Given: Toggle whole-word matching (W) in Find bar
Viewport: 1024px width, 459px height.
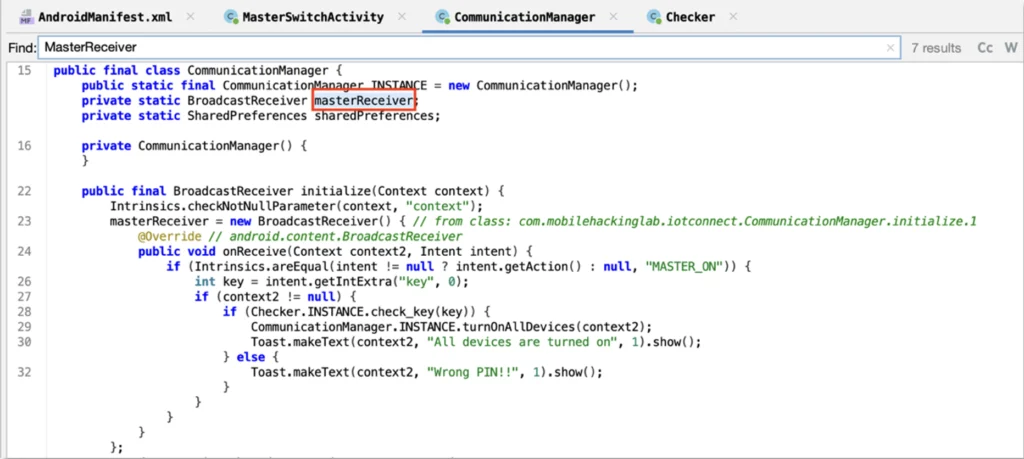Looking at the screenshot, I should (x=1011, y=48).
